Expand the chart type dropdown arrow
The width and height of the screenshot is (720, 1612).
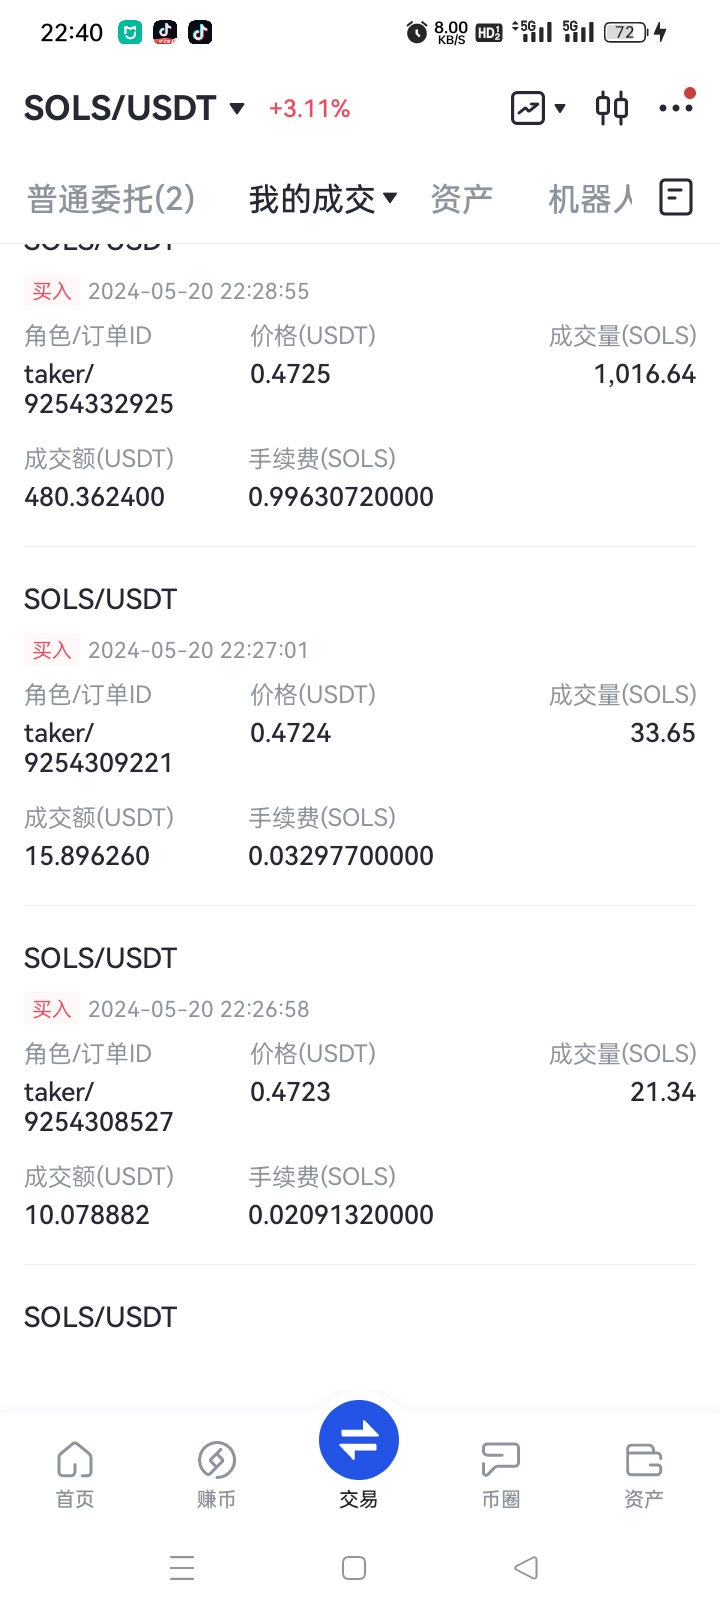coord(560,108)
